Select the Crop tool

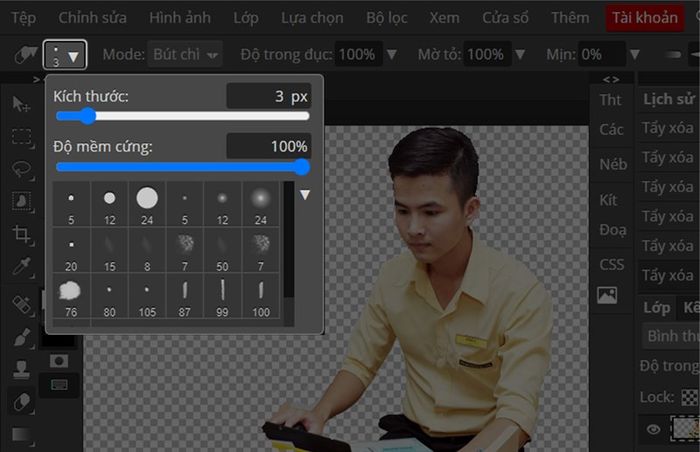tap(22, 234)
